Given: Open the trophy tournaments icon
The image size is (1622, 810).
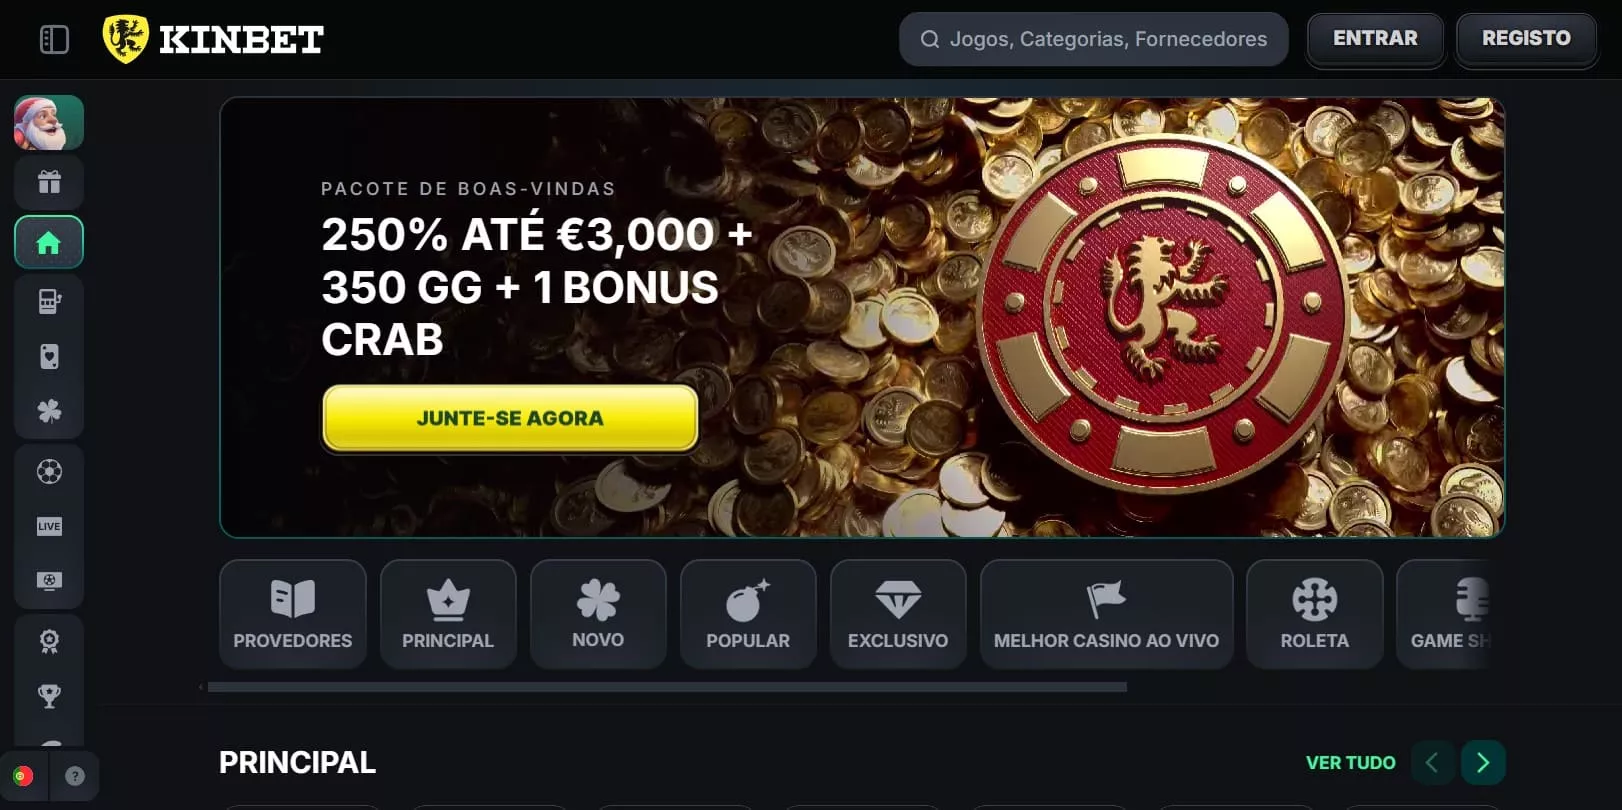Looking at the screenshot, I should tap(49, 696).
